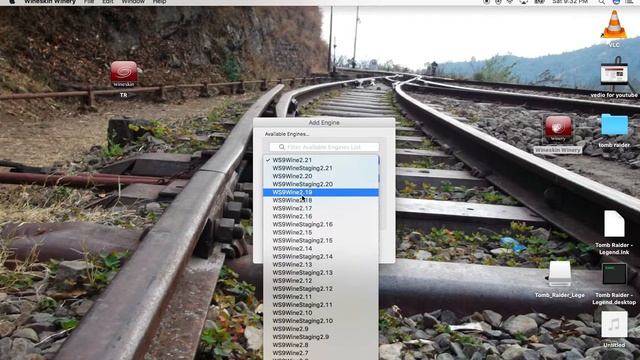Open the Wineskin Winery application menu
The width and height of the screenshot is (640, 360).
[x=50, y=2]
